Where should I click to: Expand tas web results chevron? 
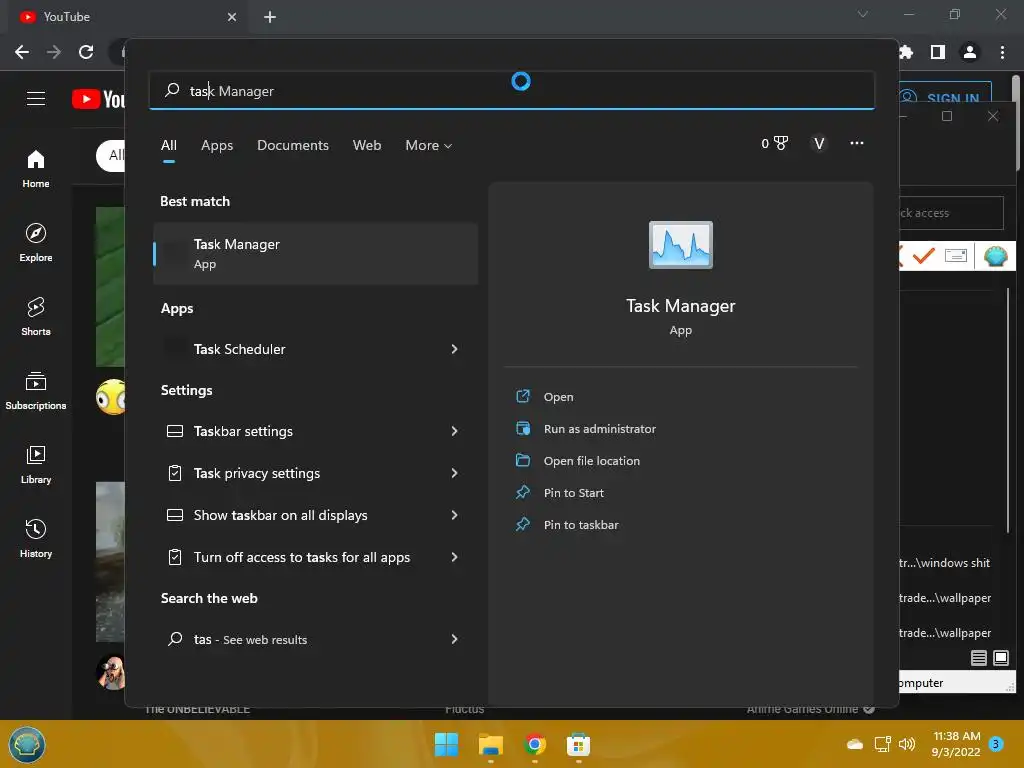pos(455,639)
